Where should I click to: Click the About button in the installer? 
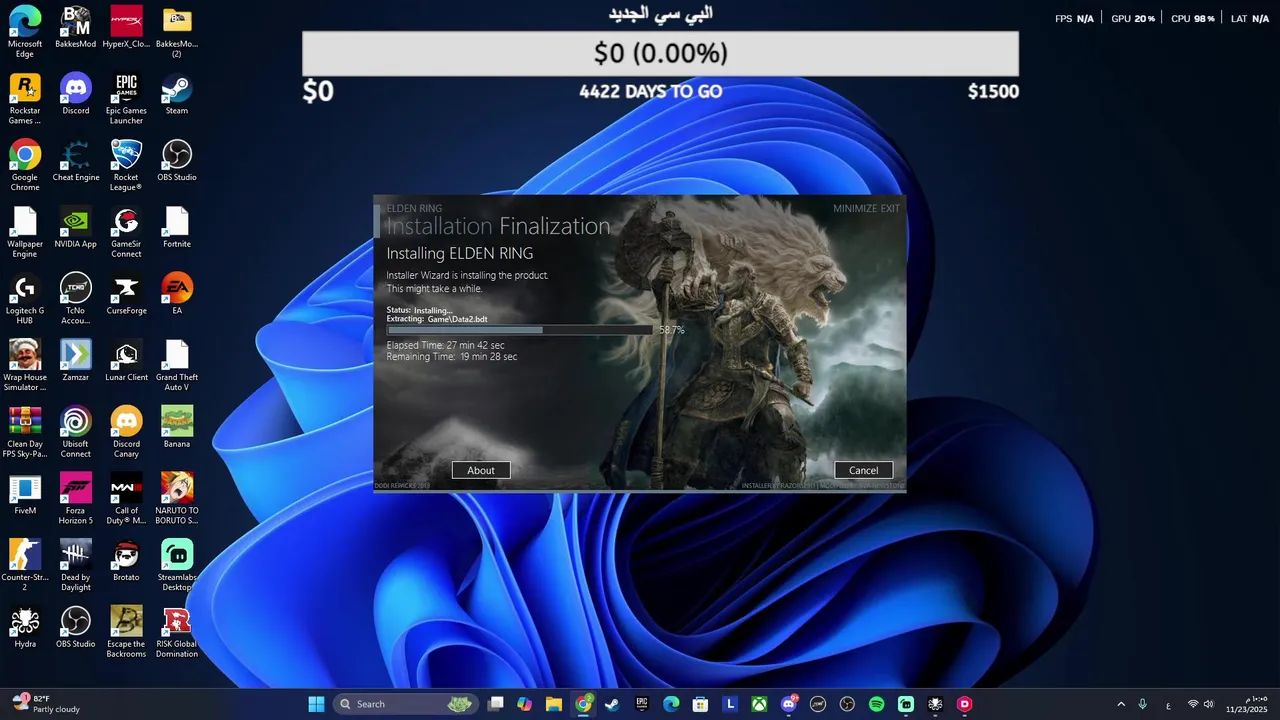click(481, 470)
